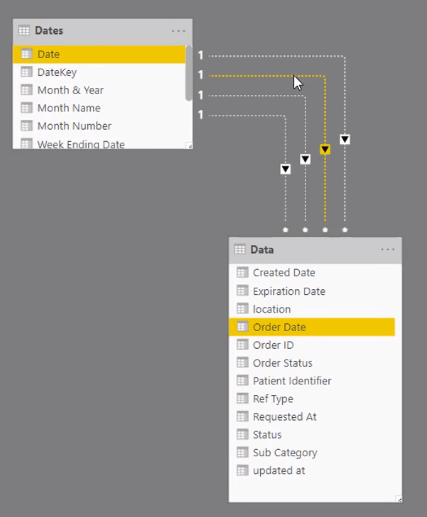
Task: Select the Sub Category column
Action: (x=312, y=452)
